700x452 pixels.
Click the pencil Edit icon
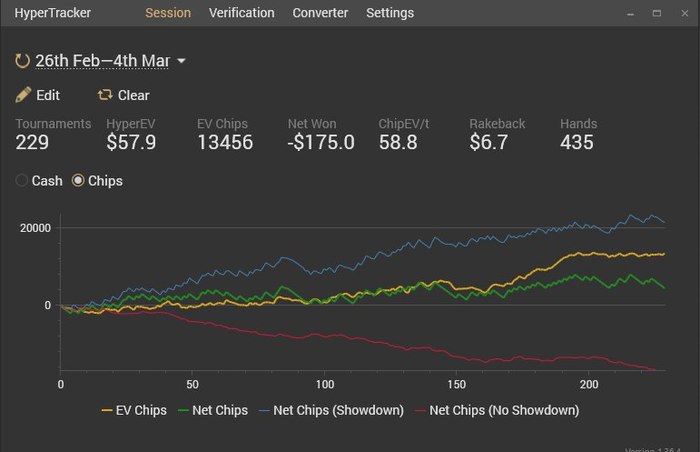[23, 95]
